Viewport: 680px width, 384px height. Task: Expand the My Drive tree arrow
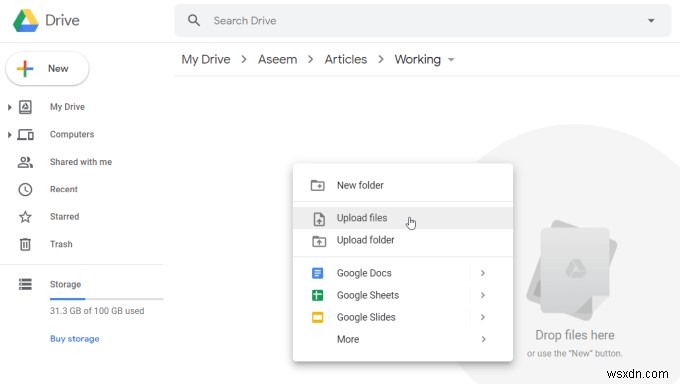tap(9, 107)
